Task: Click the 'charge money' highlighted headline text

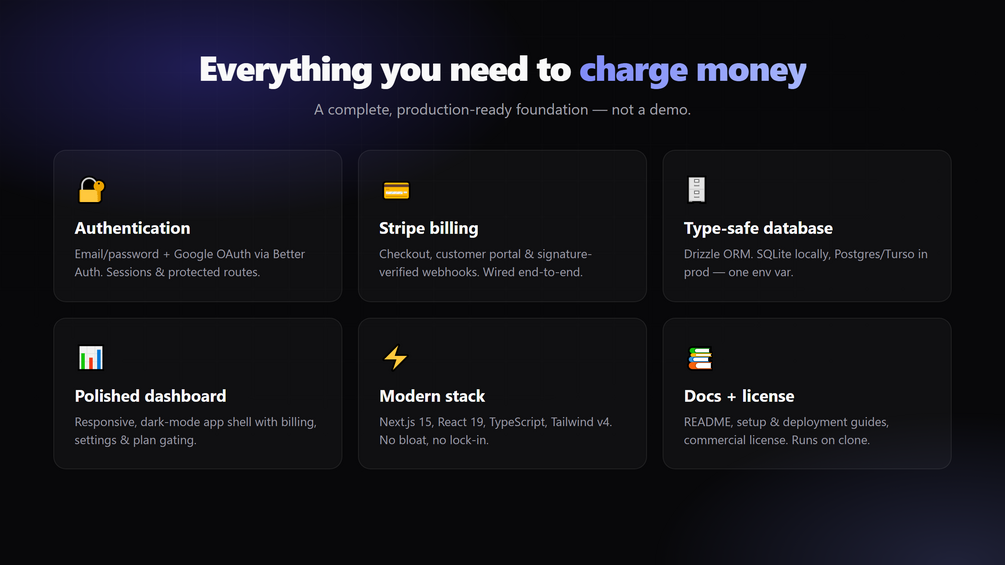Action: pos(693,70)
